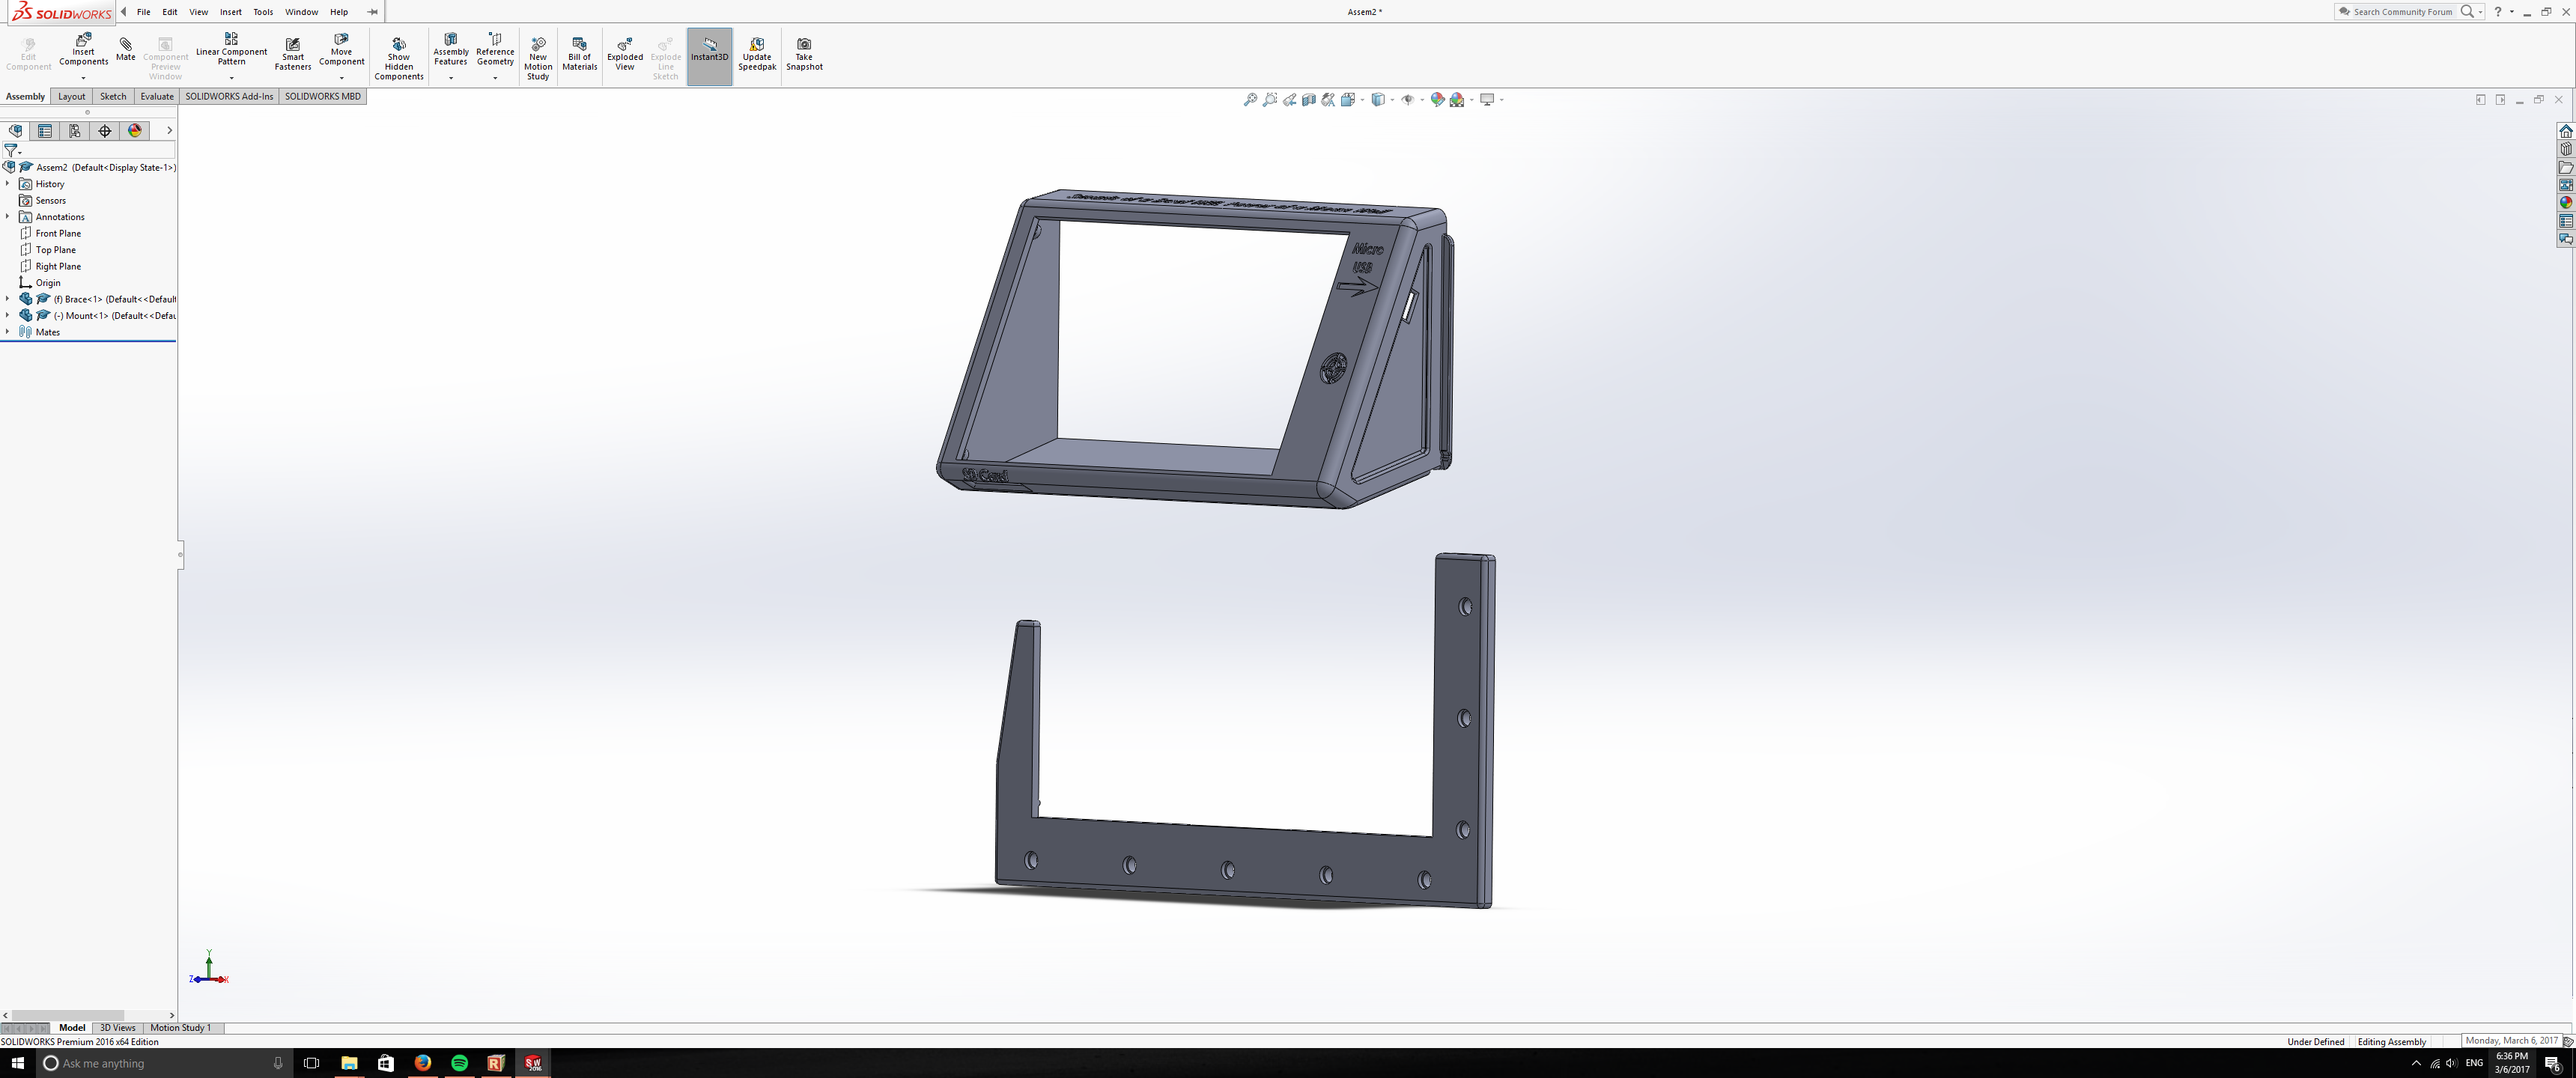Select Origin in feature tree

[48, 283]
